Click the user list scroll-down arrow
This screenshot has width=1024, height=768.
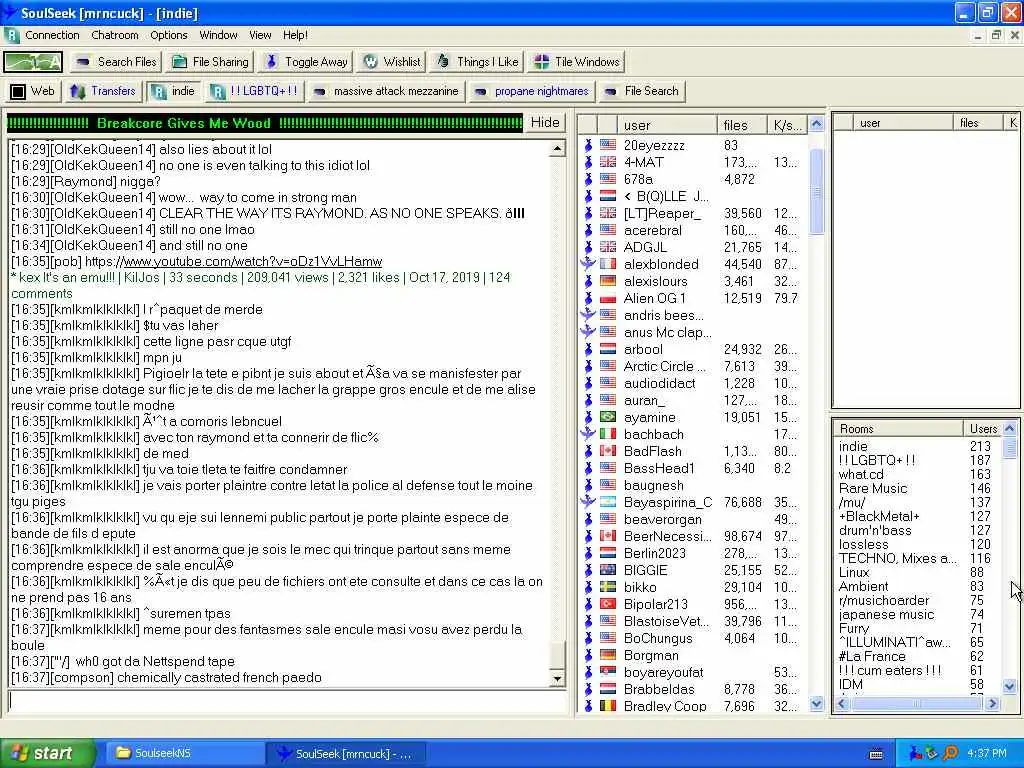click(x=816, y=704)
